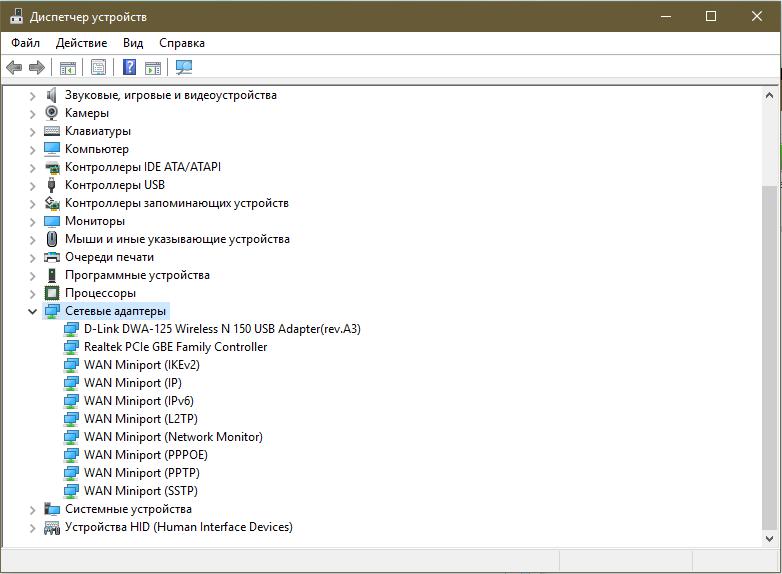
Task: Click the vertical scrollbar thumb
Action: pos(769,359)
